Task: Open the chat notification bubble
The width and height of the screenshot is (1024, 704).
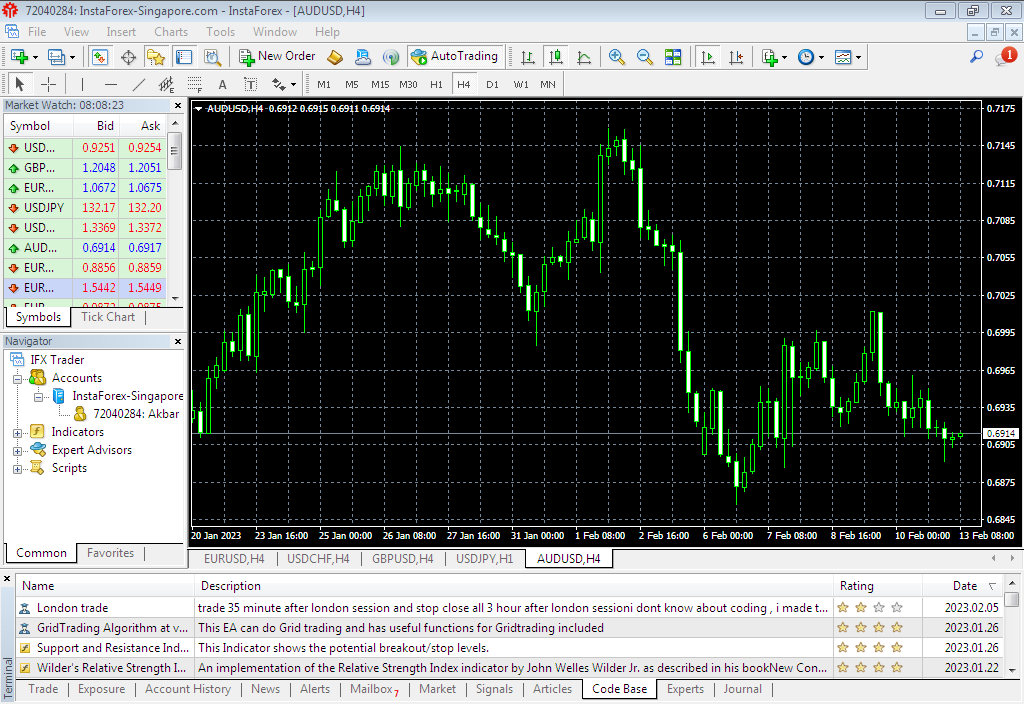Action: 1006,56
